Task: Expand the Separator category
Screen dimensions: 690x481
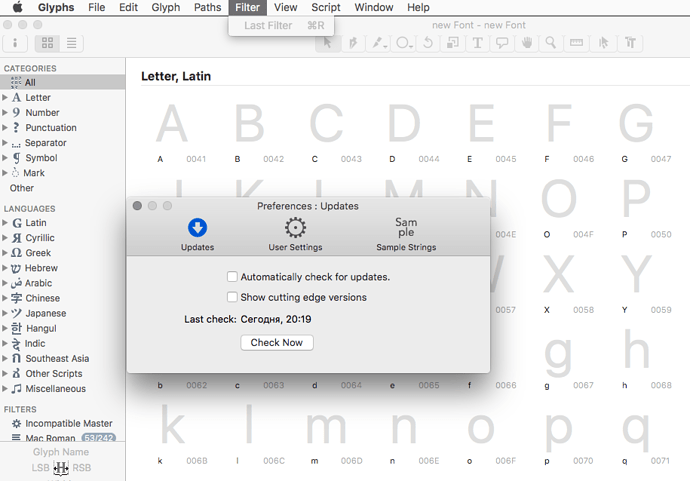Action: 5,143
